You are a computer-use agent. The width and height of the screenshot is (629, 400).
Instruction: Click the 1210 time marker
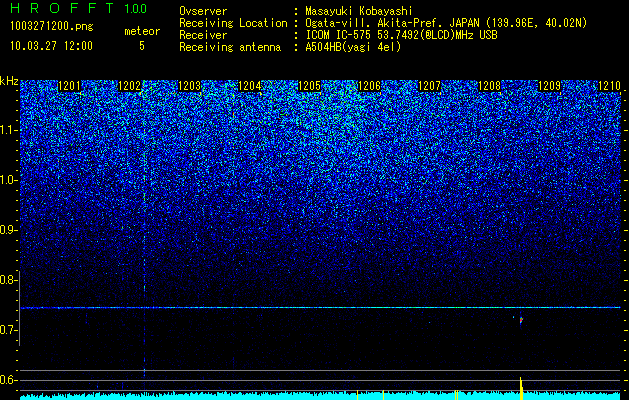coord(609,86)
